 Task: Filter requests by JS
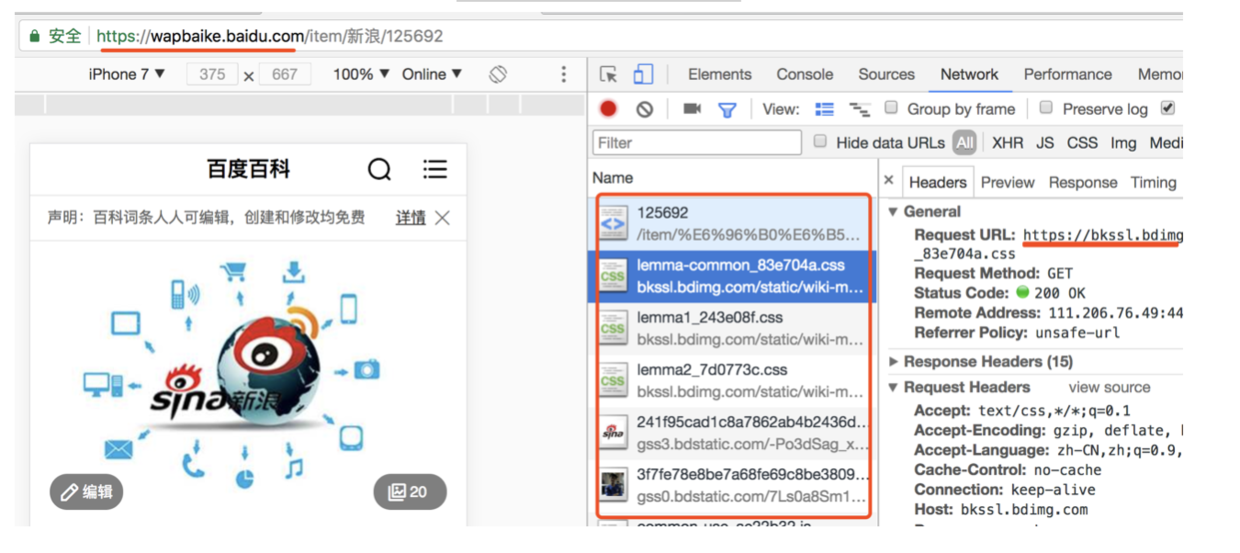[x=1045, y=143]
